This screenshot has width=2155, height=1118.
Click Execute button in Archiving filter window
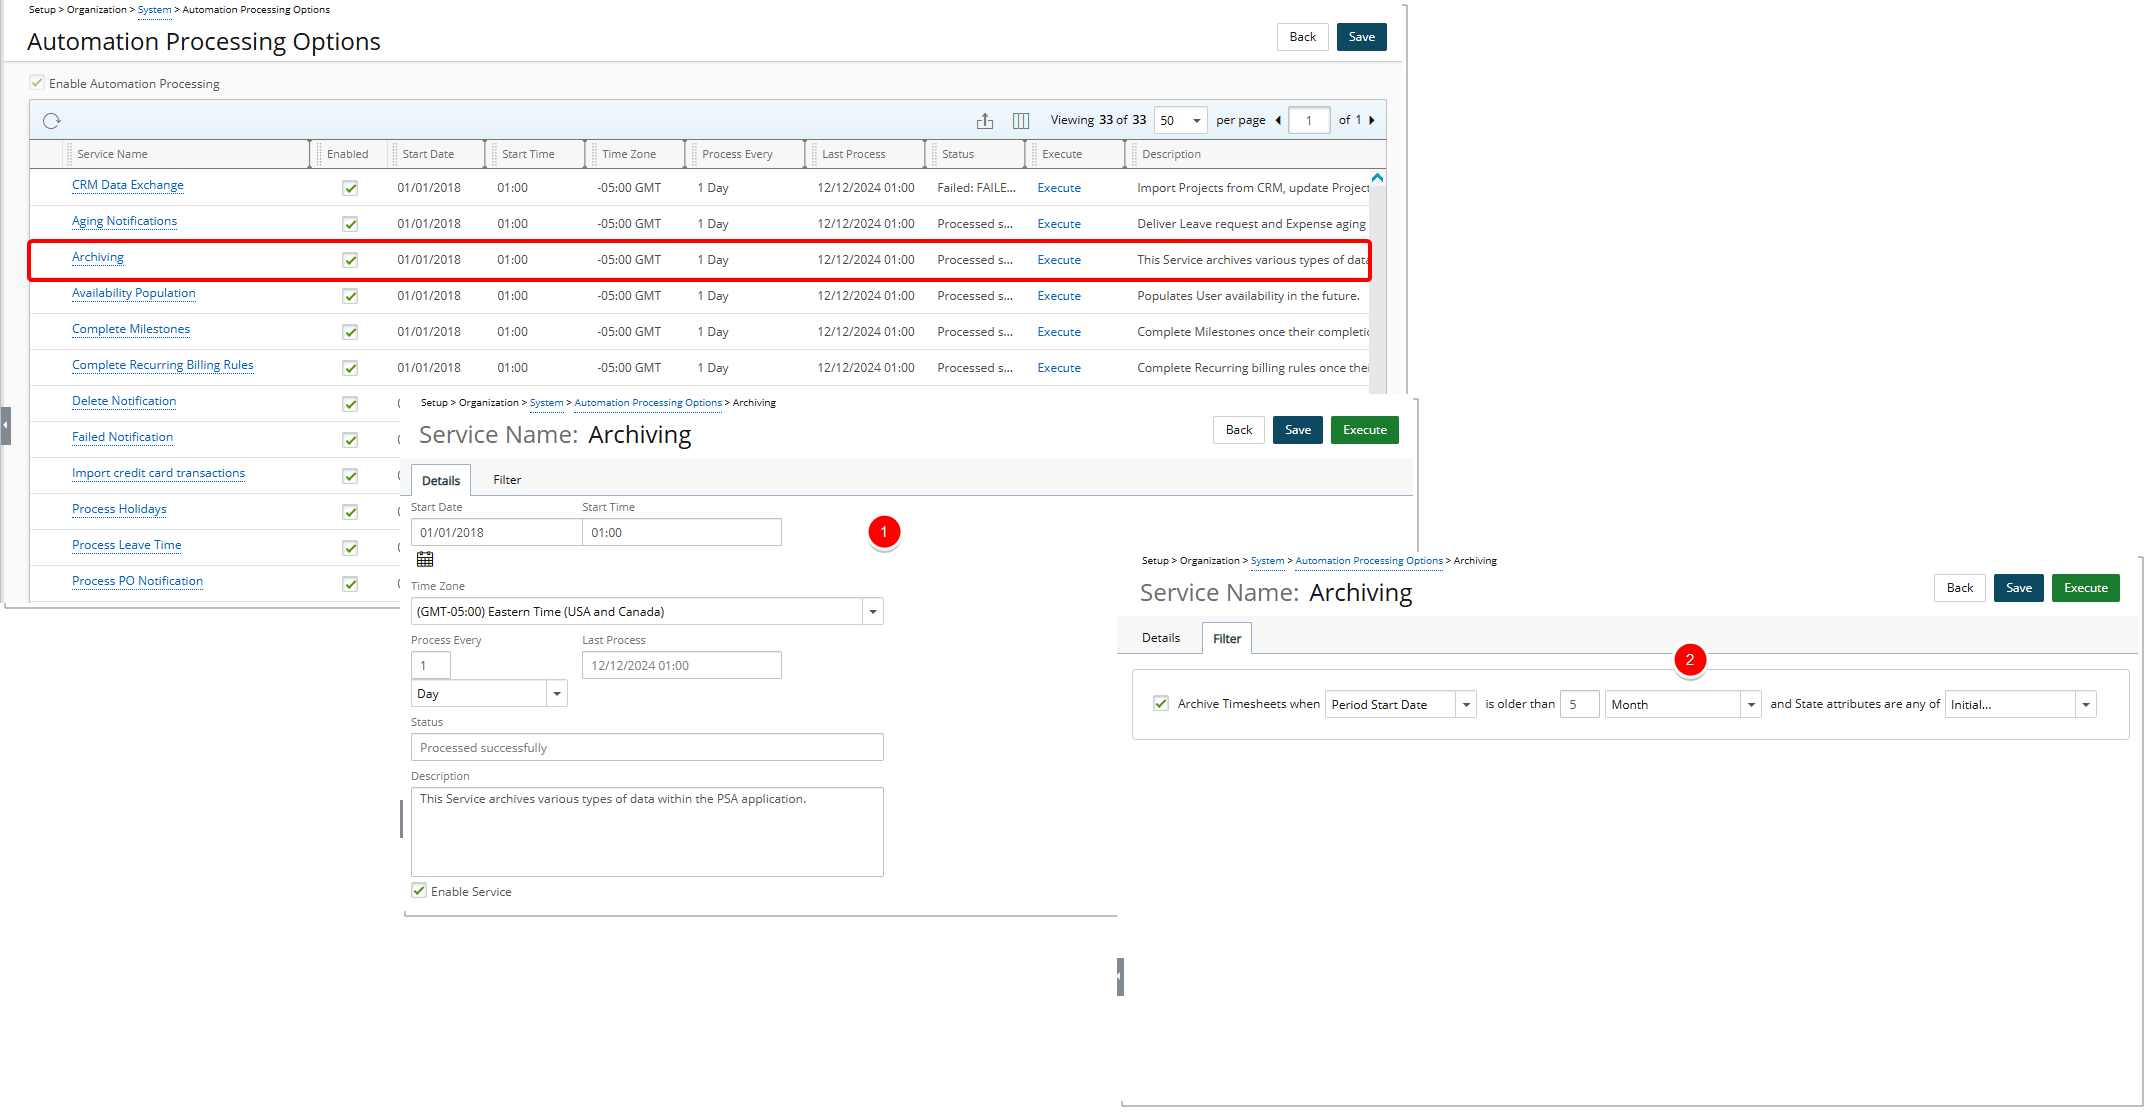click(x=2086, y=588)
